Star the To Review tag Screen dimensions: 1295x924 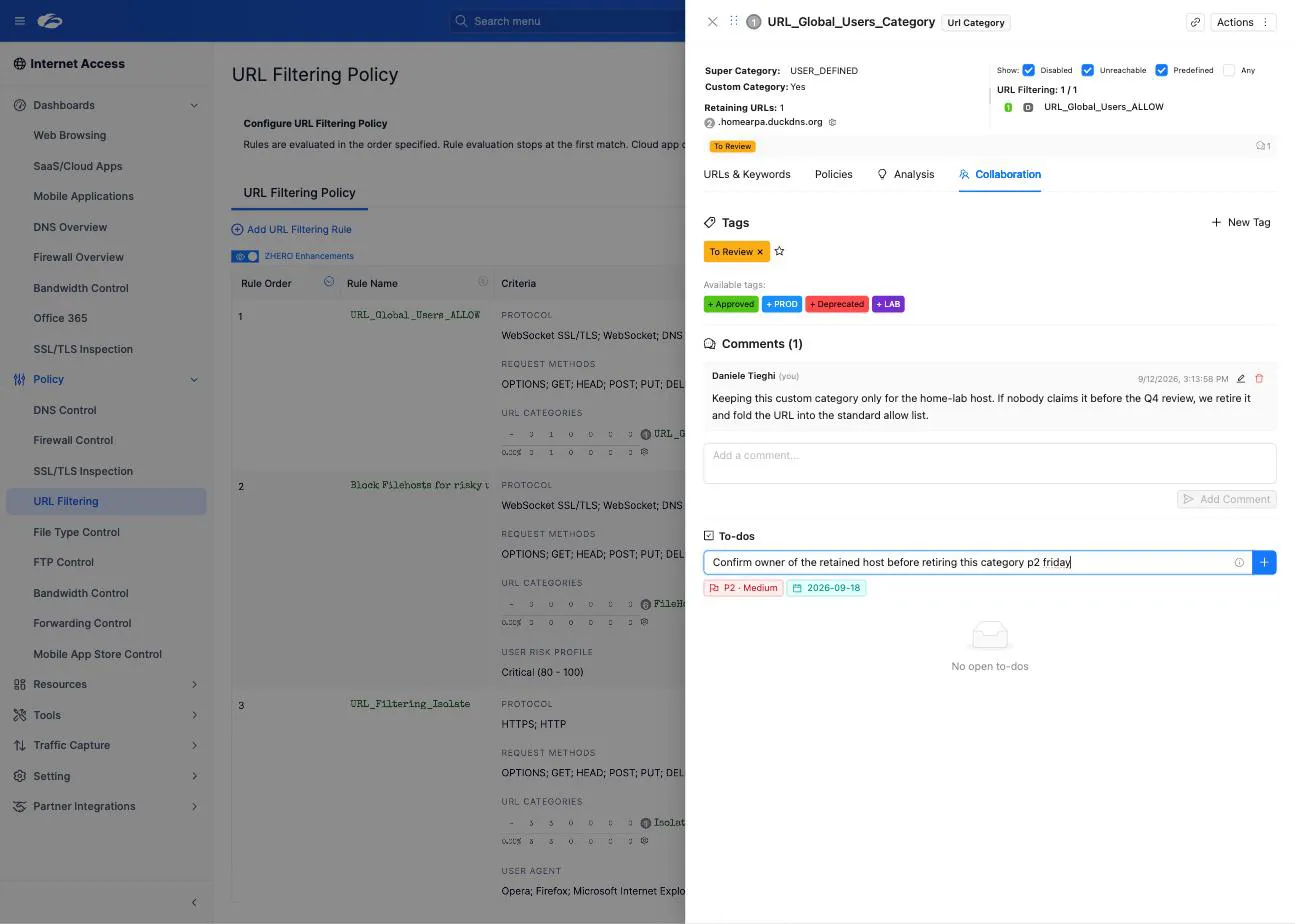(779, 251)
